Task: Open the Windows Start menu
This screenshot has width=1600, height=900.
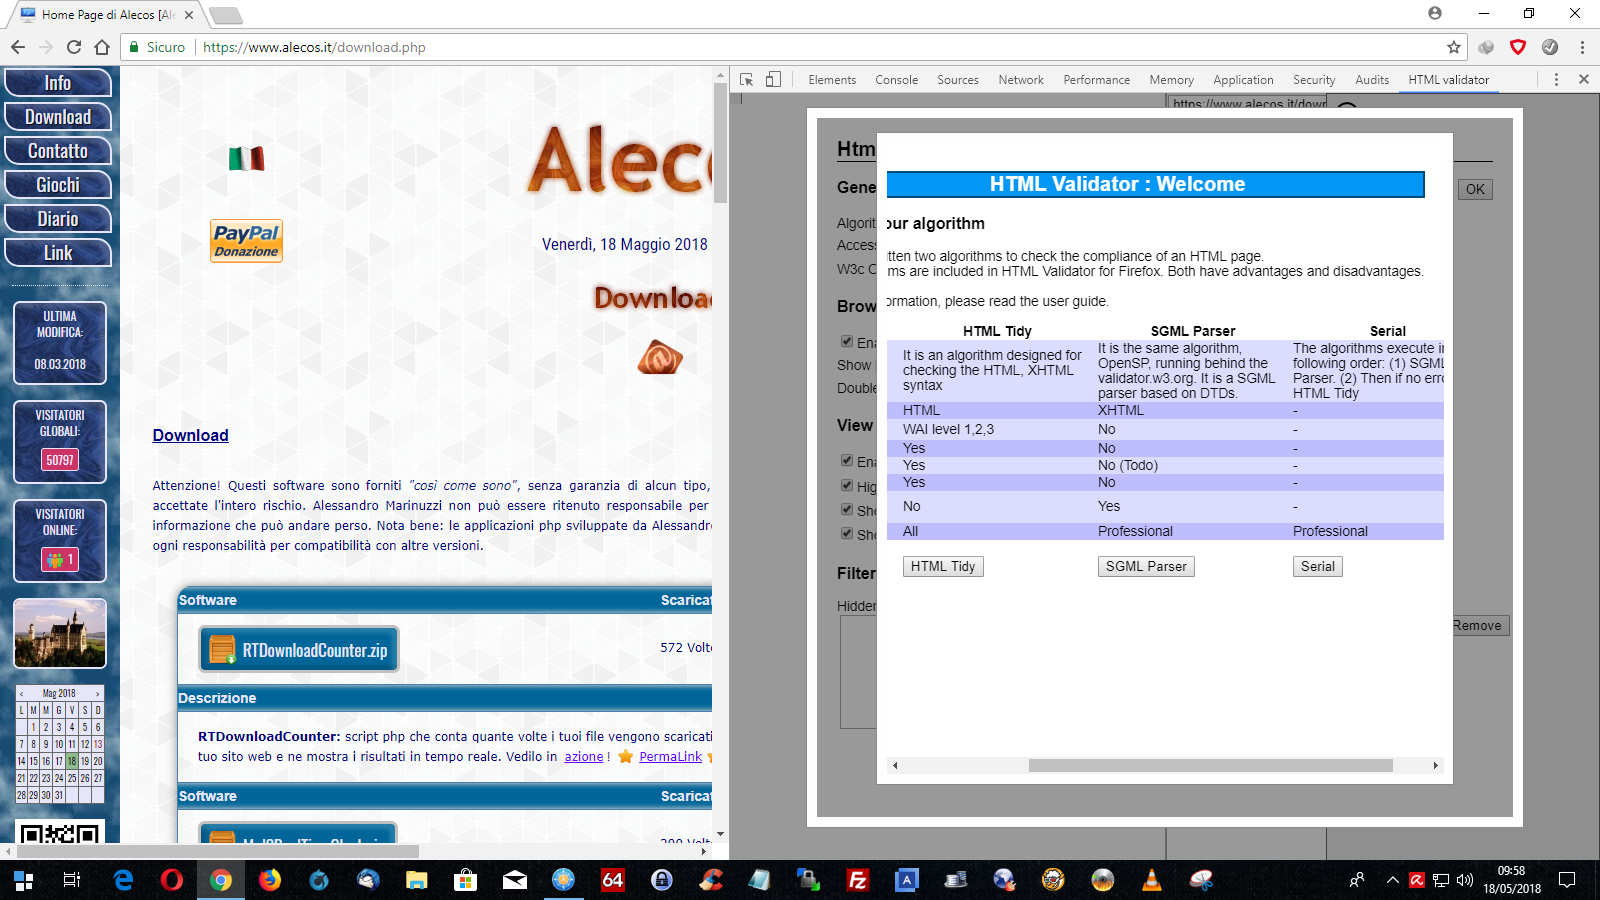Action: coord(24,880)
